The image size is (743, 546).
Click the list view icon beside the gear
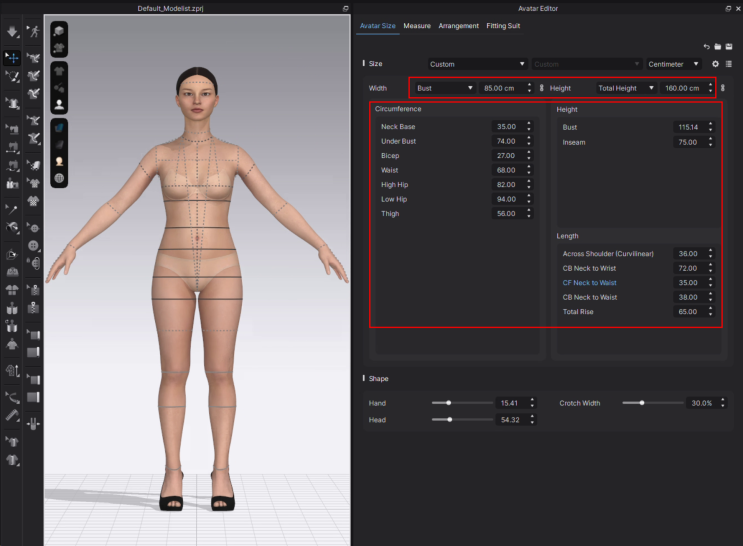coord(729,64)
